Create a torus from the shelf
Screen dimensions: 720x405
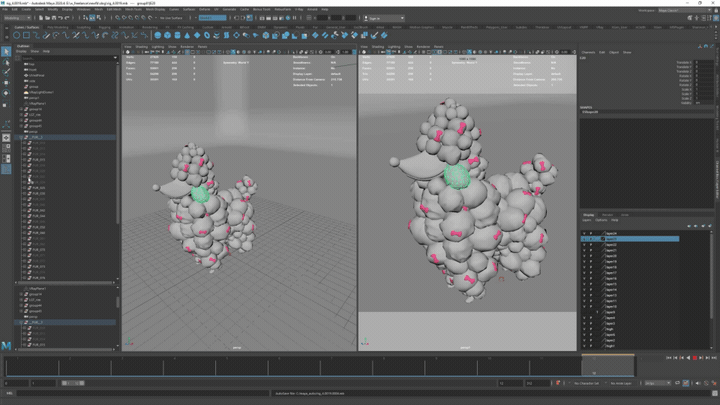click(207, 35)
